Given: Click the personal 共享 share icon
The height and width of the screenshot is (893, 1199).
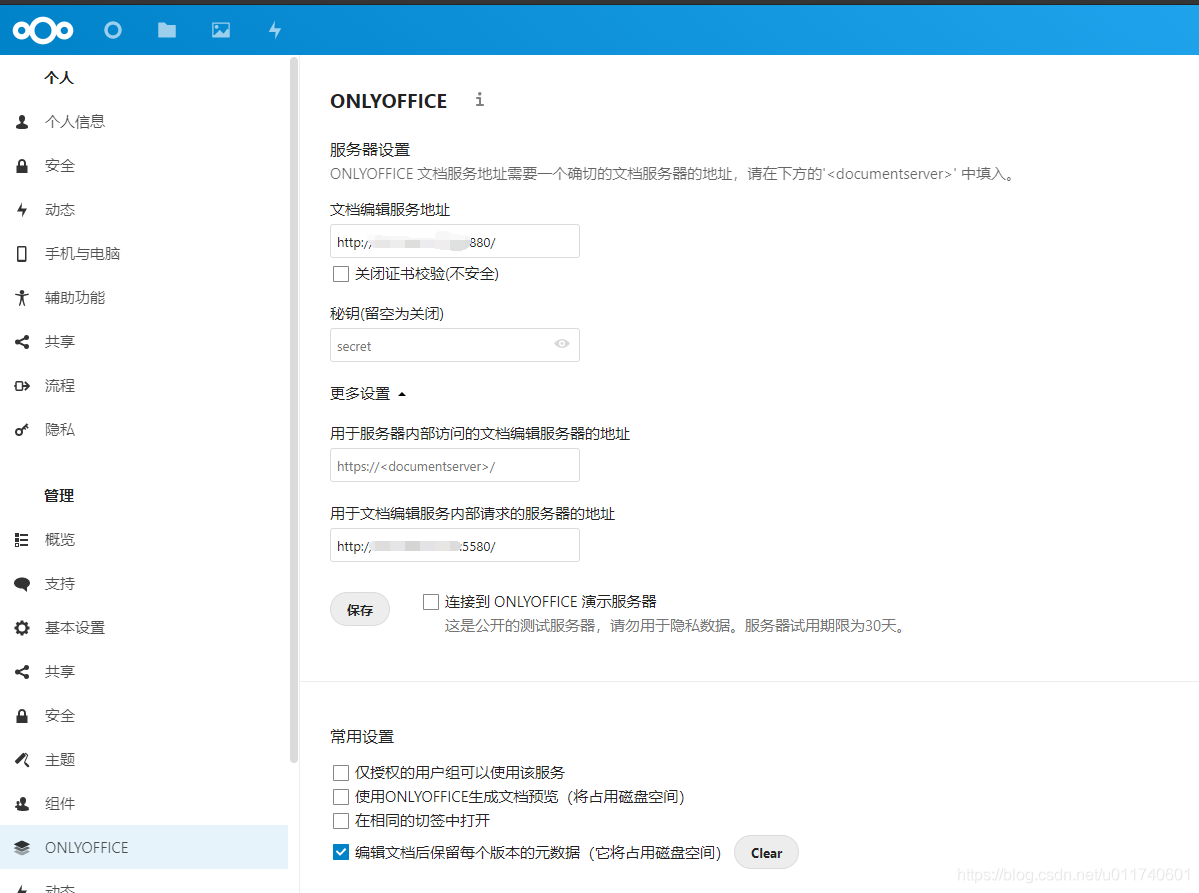Looking at the screenshot, I should pos(22,342).
